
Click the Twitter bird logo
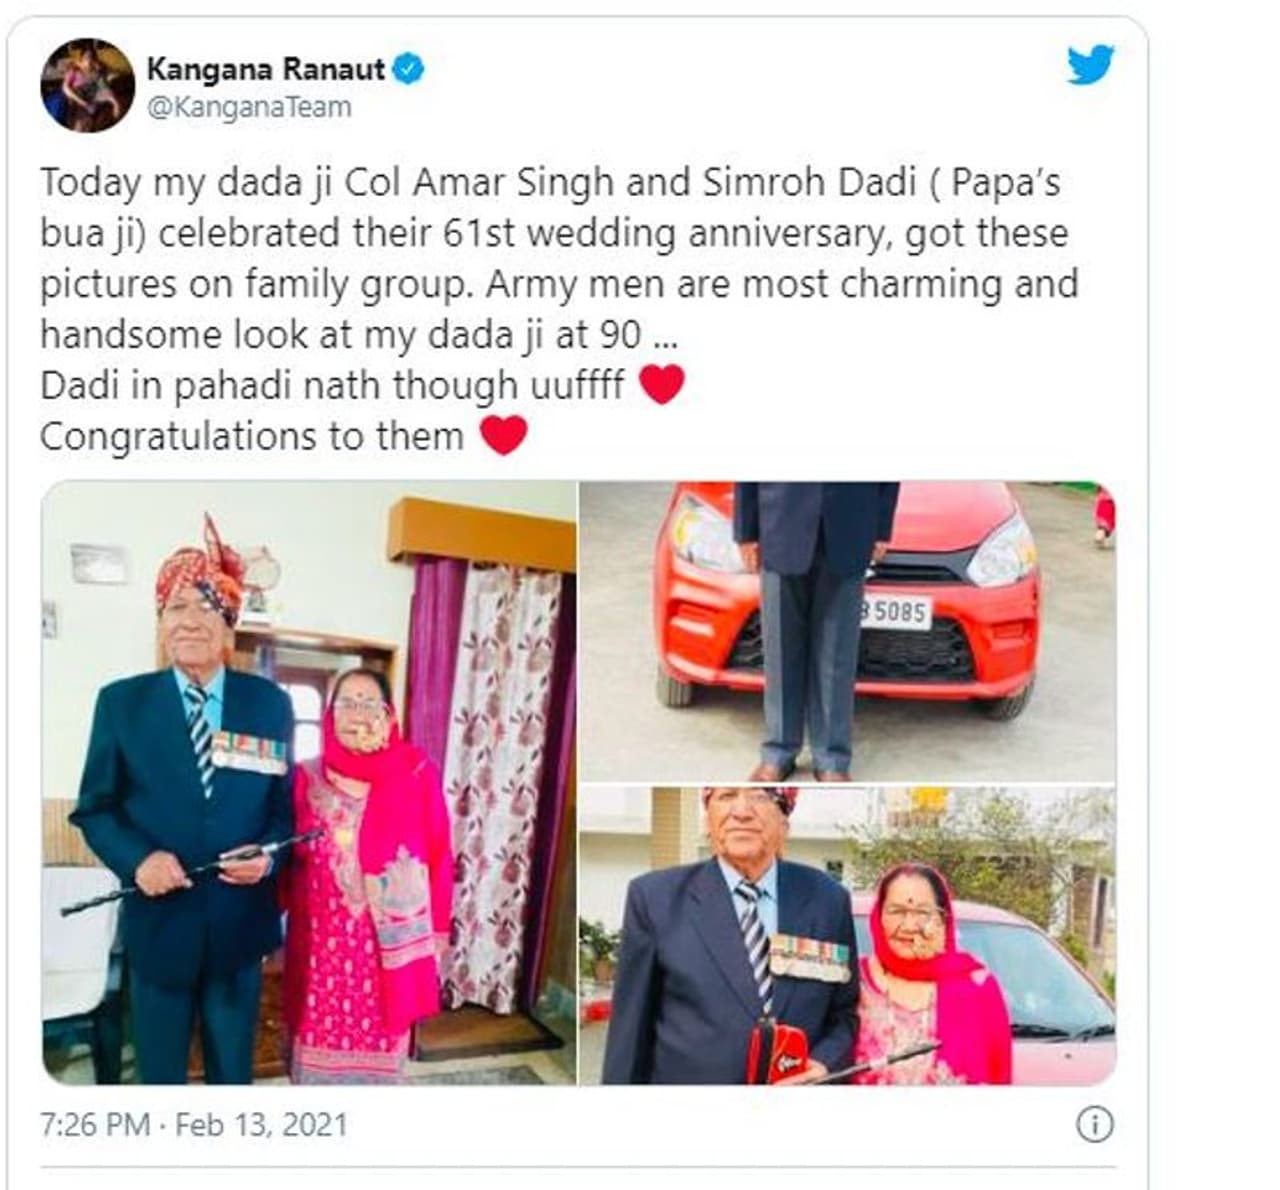(1090, 66)
